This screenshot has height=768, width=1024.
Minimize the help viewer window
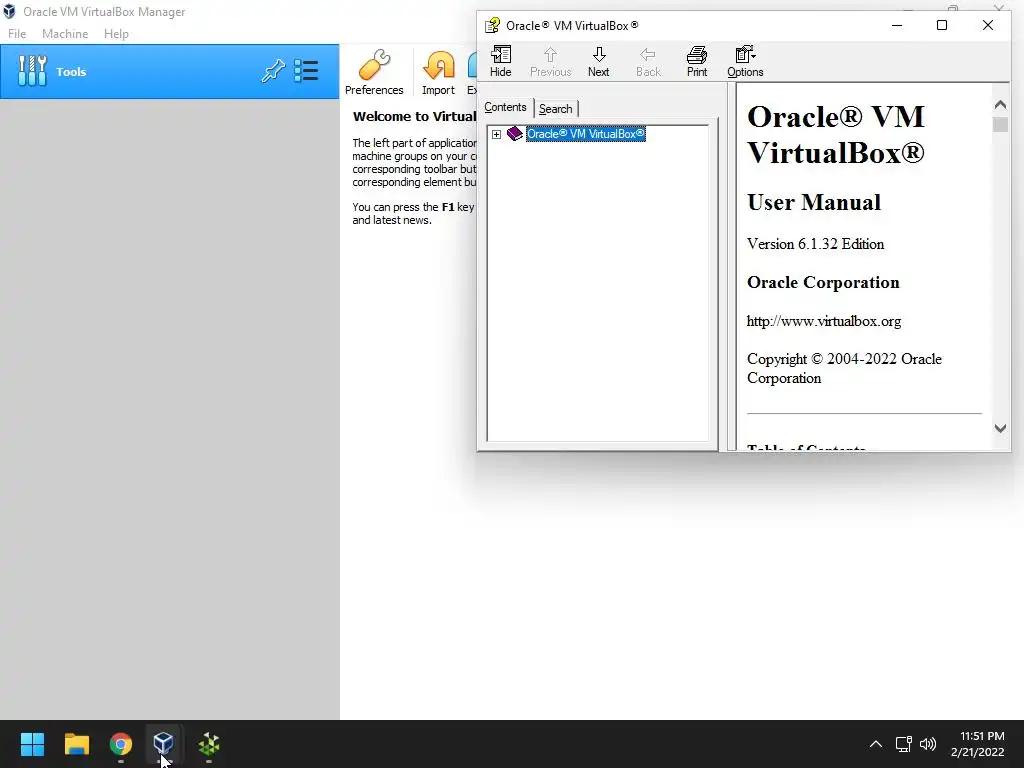pyautogui.click(x=897, y=25)
